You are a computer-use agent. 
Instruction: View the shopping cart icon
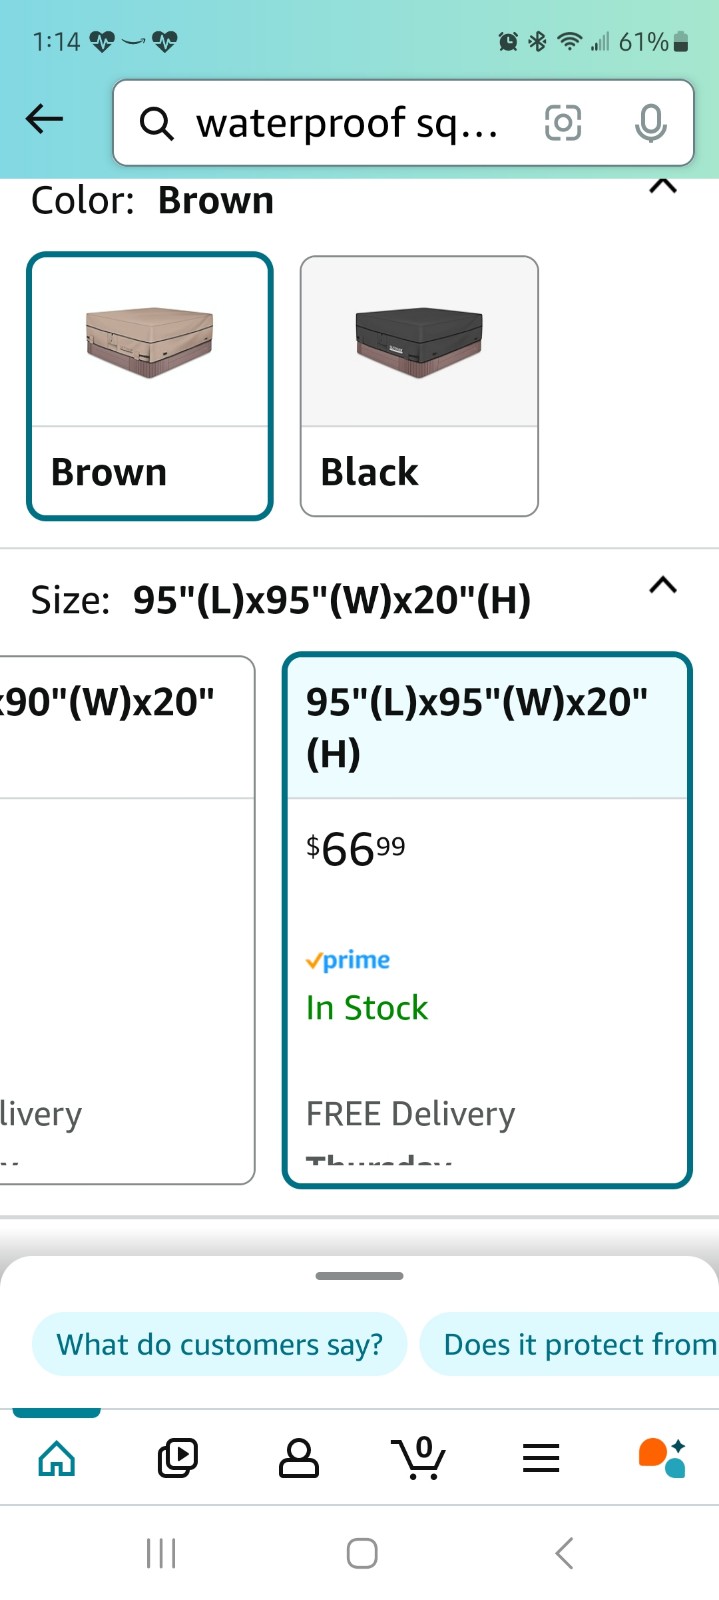click(419, 1458)
